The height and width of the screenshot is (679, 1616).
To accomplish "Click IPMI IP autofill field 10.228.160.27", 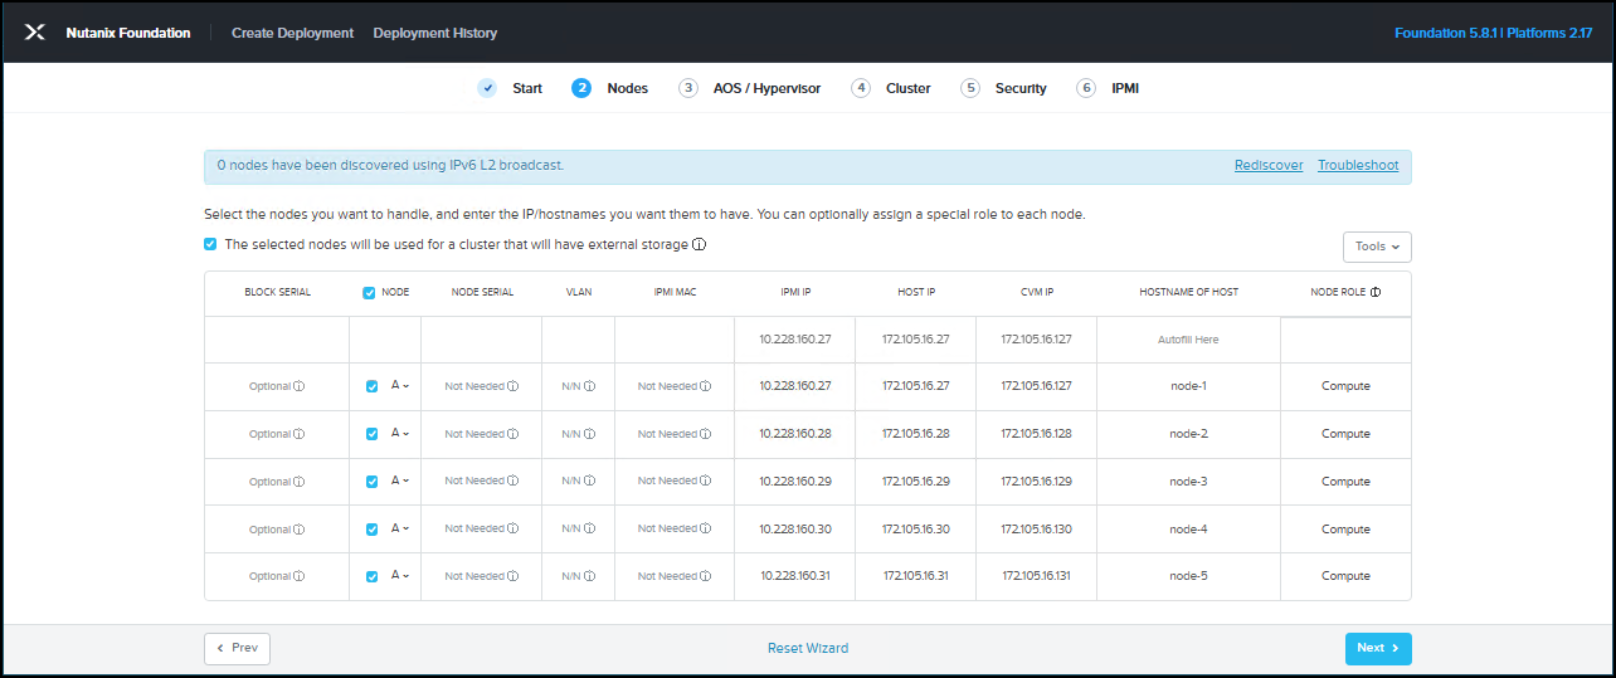I will 795,340.
